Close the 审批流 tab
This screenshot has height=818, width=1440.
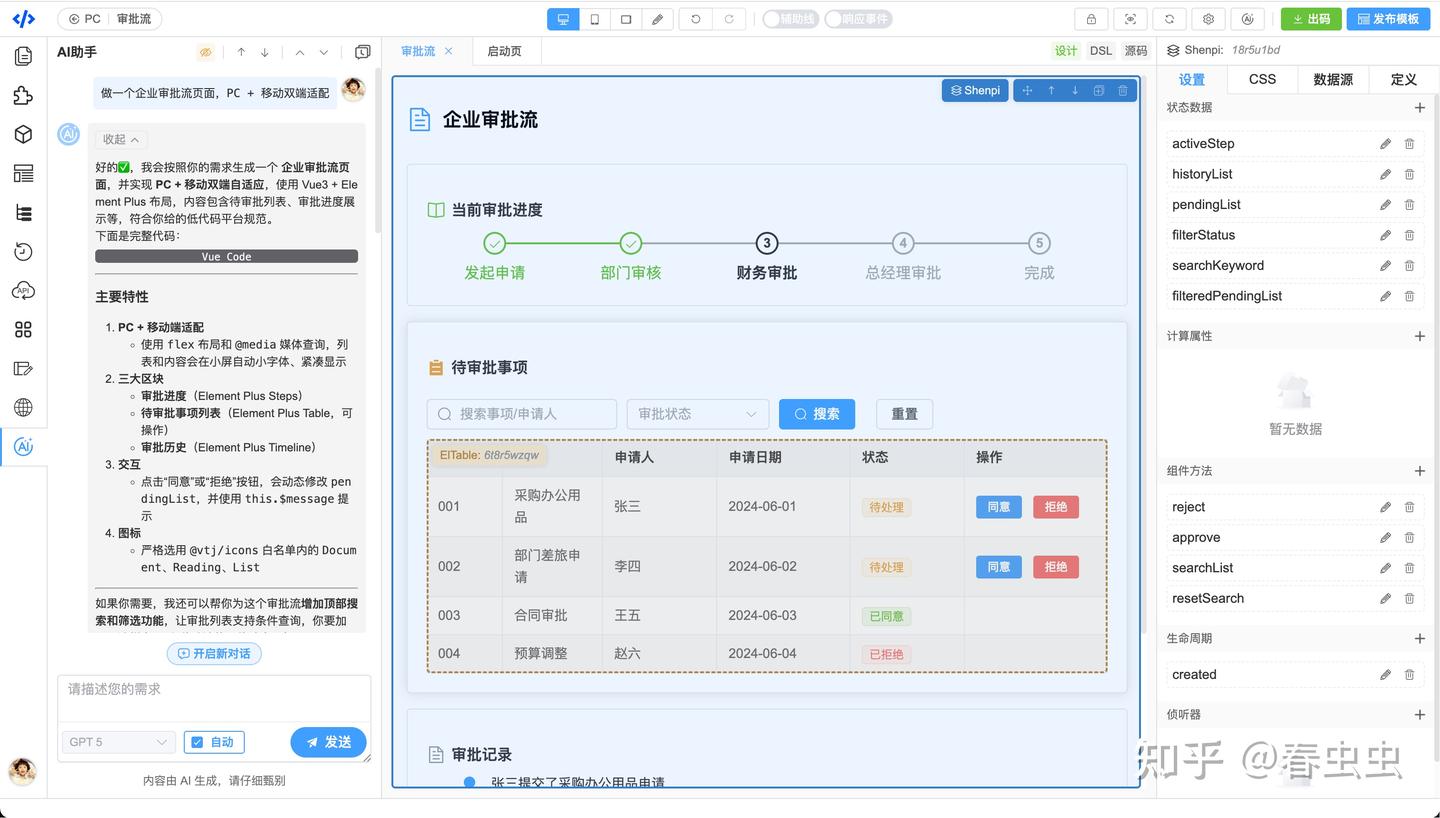pos(449,51)
